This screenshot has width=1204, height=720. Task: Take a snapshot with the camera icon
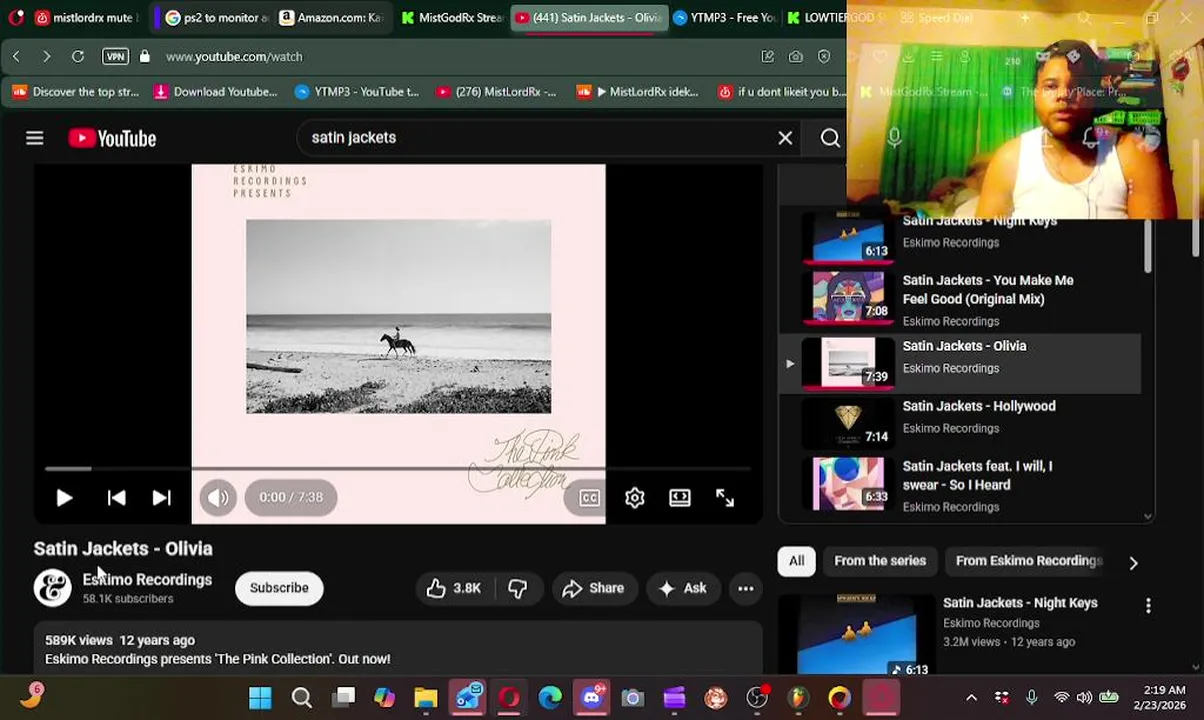click(796, 57)
